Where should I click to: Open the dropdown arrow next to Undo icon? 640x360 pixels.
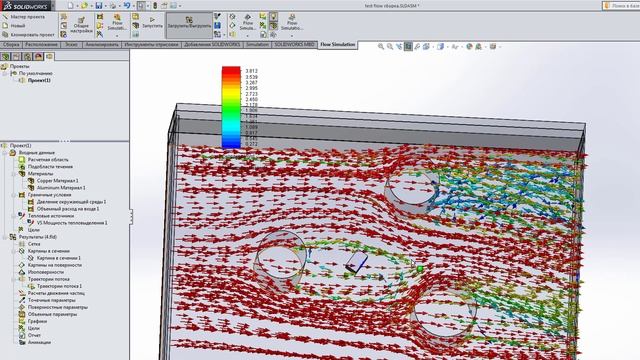(x=133, y=6)
